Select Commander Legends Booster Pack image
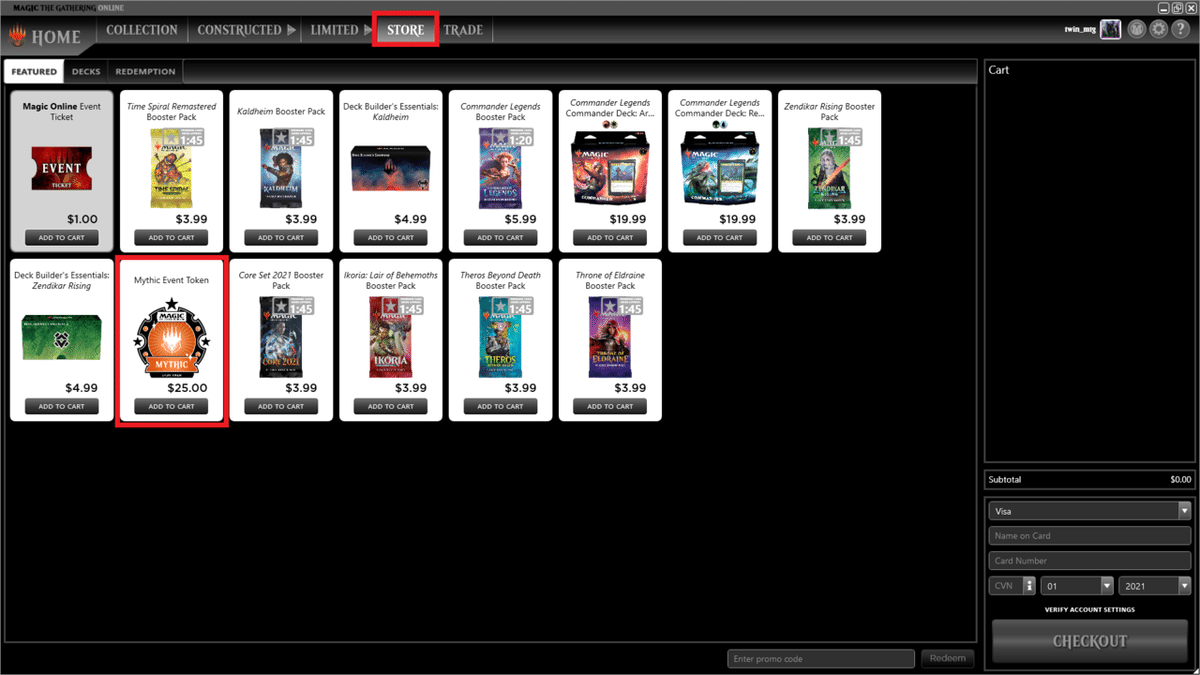Screen dimensions: 1200x675 click(x=502, y=167)
